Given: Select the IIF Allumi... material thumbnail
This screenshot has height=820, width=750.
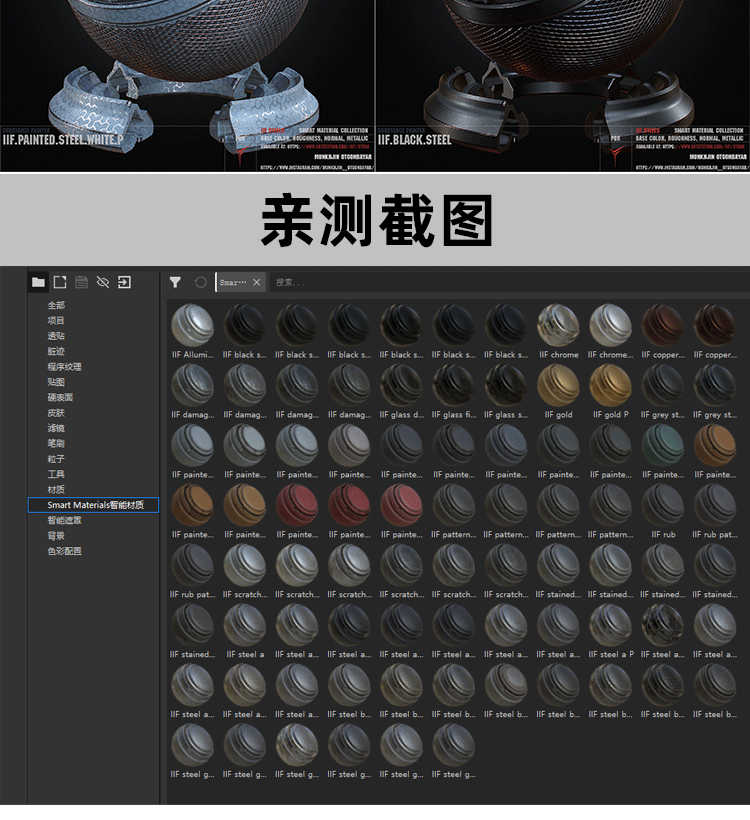Looking at the screenshot, I should click(x=192, y=325).
